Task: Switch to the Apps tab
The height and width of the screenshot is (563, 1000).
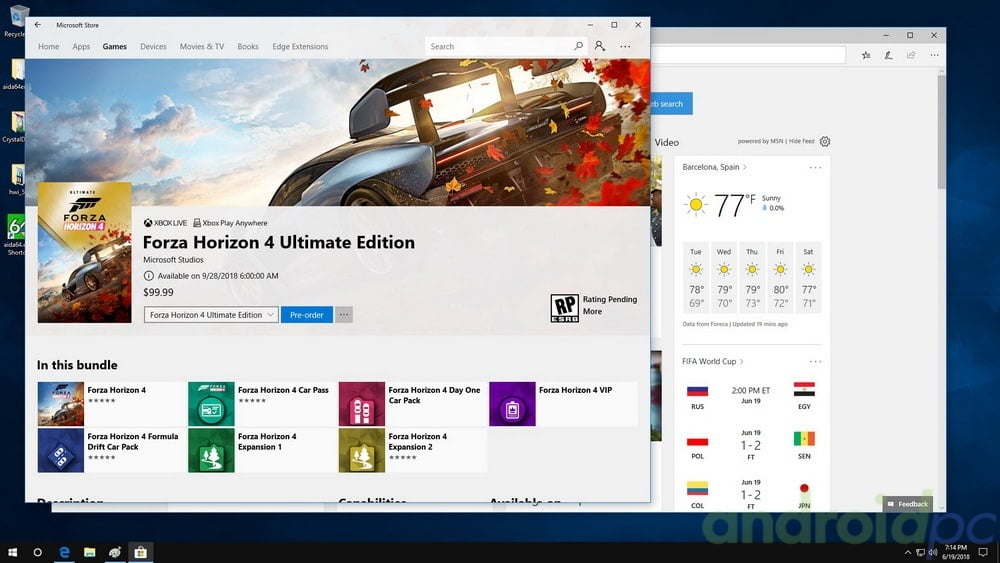Action: [81, 47]
